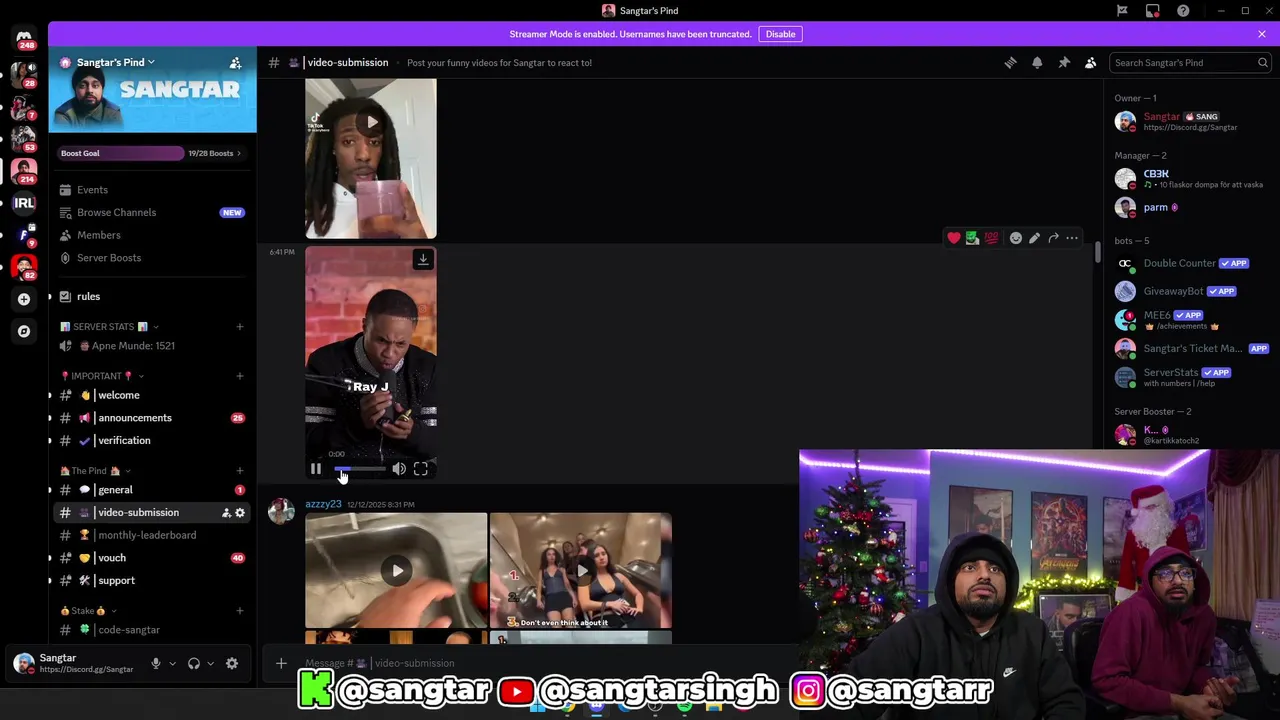Click invite people icon on server banner
The width and height of the screenshot is (1280, 720).
click(x=235, y=63)
